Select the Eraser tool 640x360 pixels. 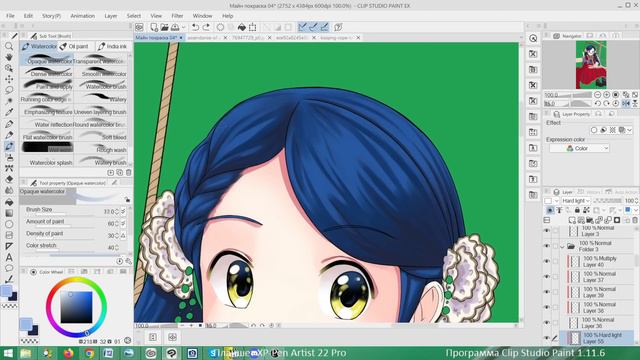click(9, 179)
